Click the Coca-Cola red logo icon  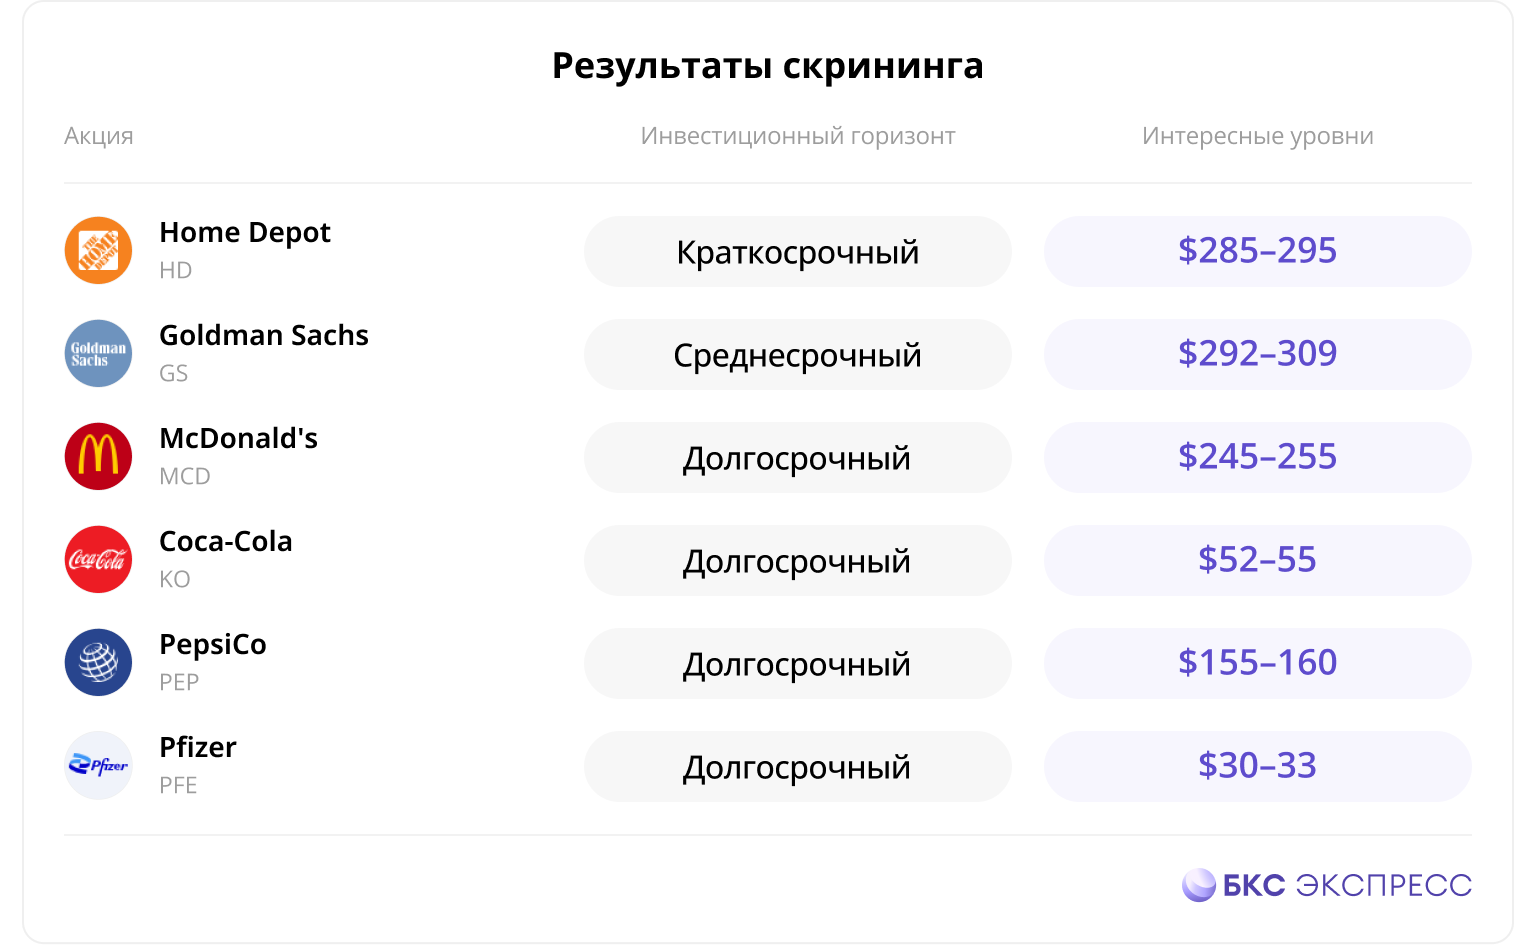(x=98, y=559)
